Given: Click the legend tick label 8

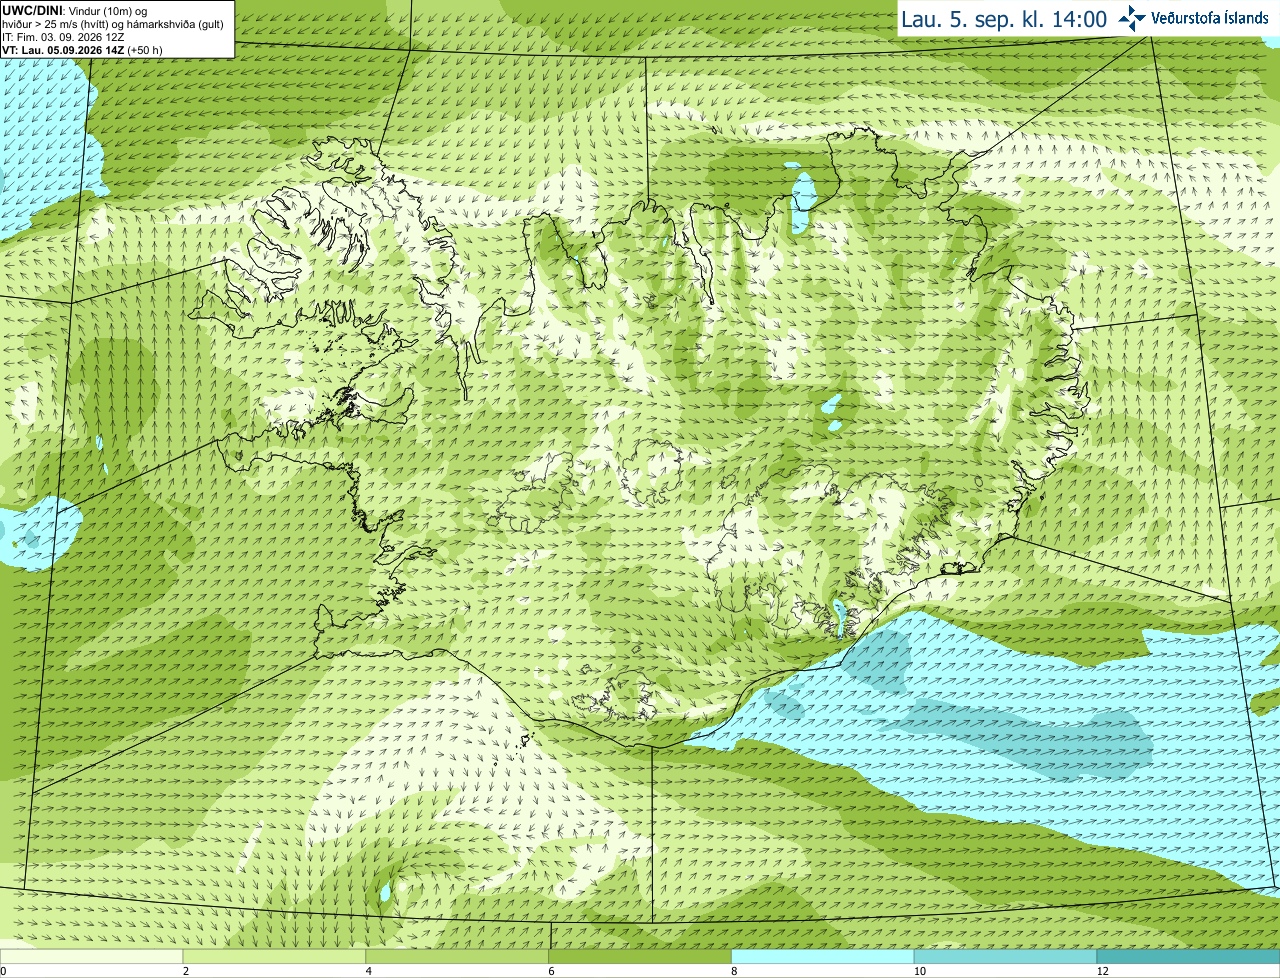Looking at the screenshot, I should point(734,971).
